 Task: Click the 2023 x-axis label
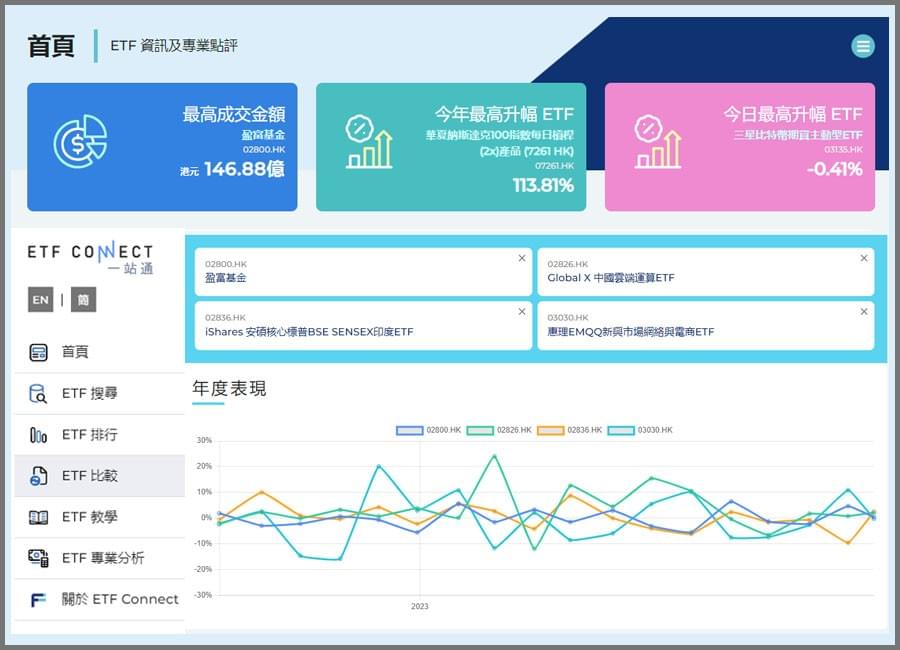[x=420, y=606]
